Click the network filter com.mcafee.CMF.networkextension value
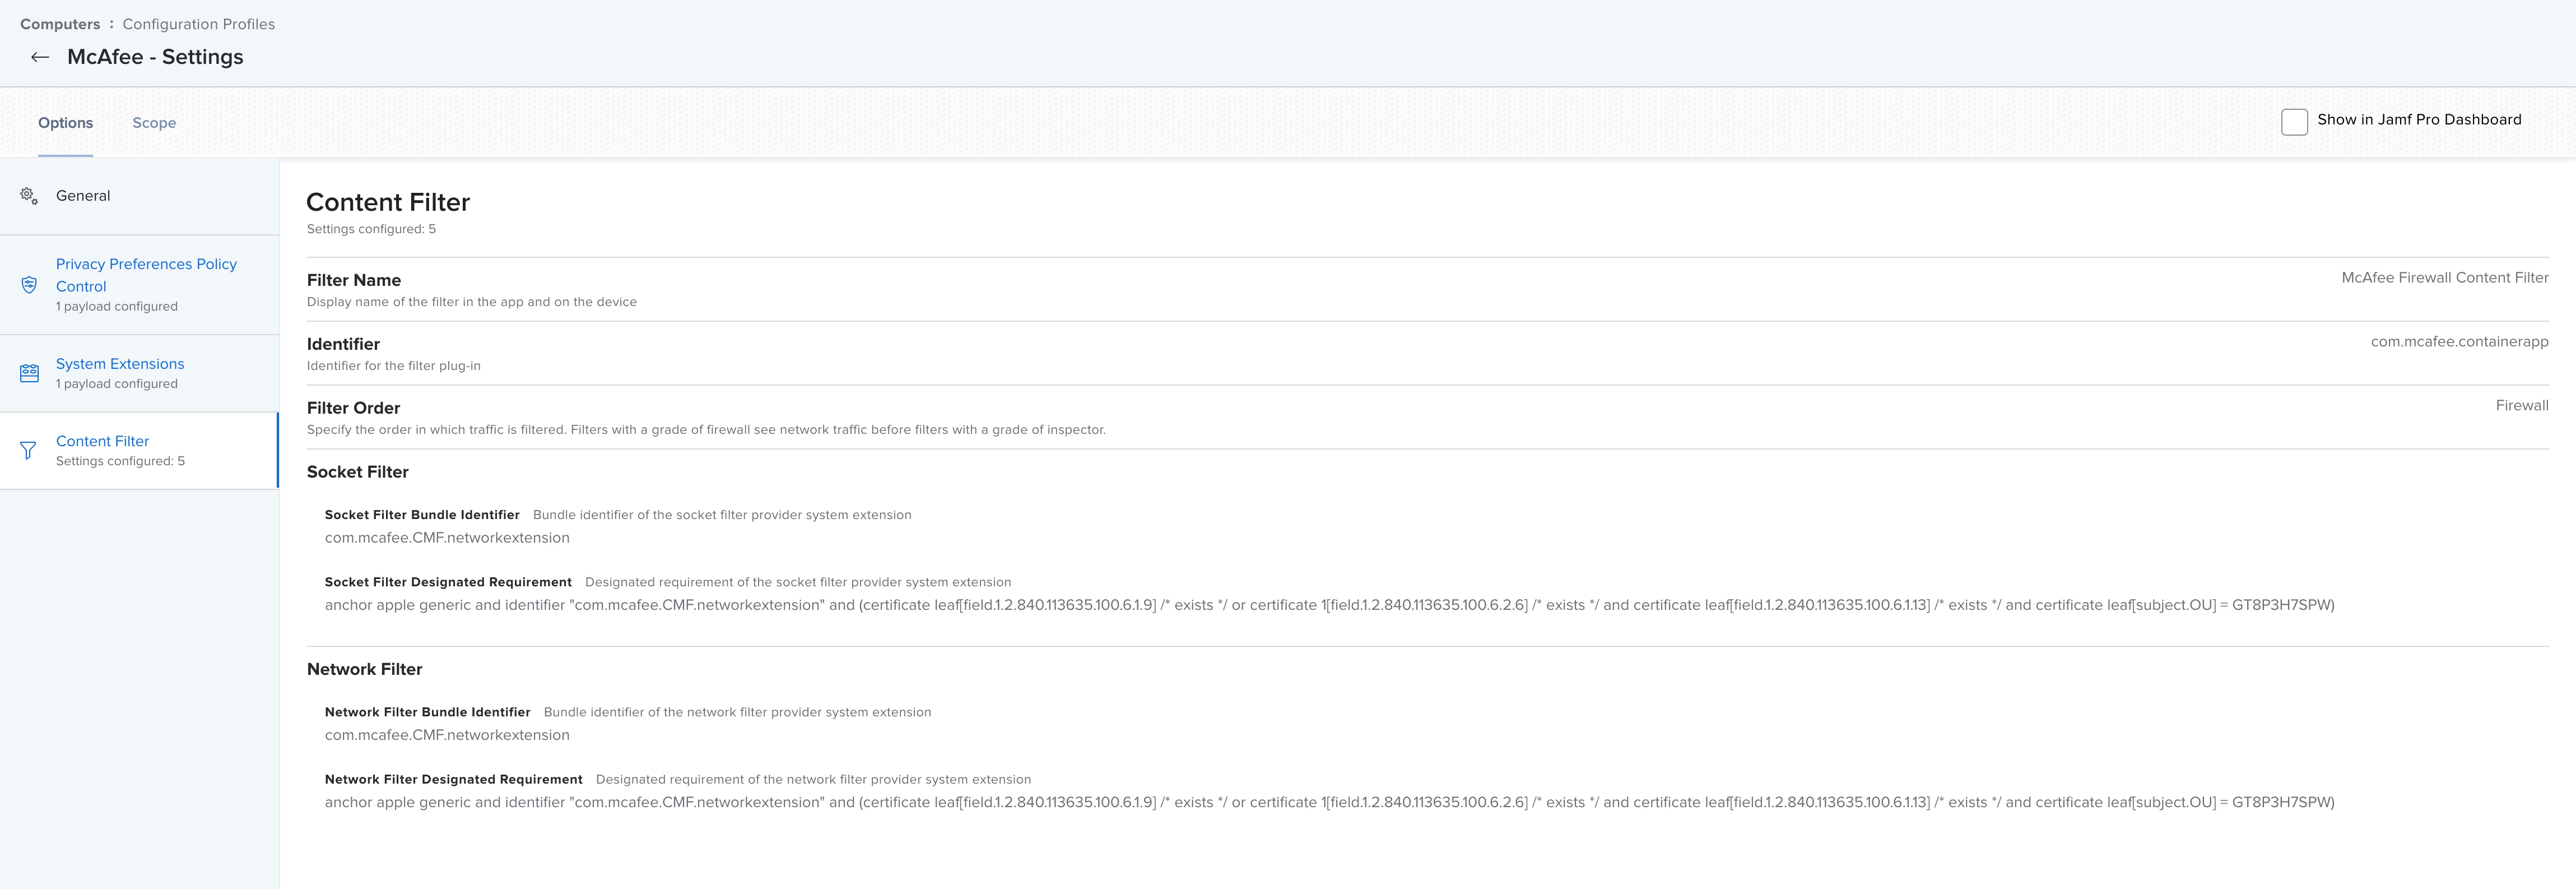This screenshot has width=2576, height=889. coord(447,735)
